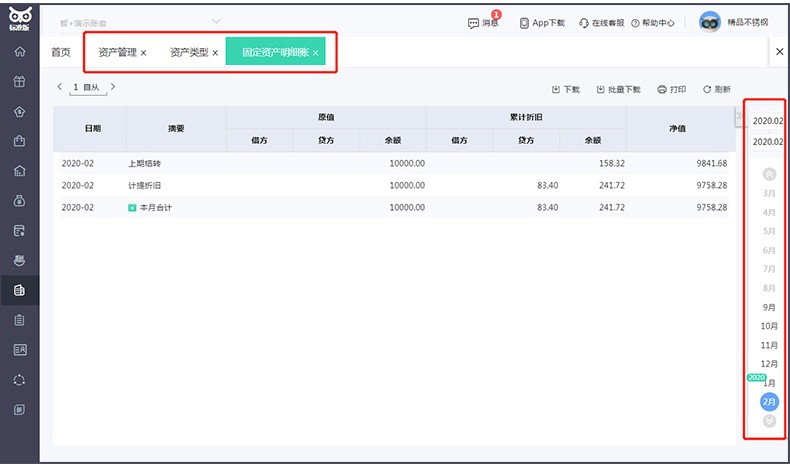Select 7月 in the month list
This screenshot has height=472, width=790.
(769, 269)
